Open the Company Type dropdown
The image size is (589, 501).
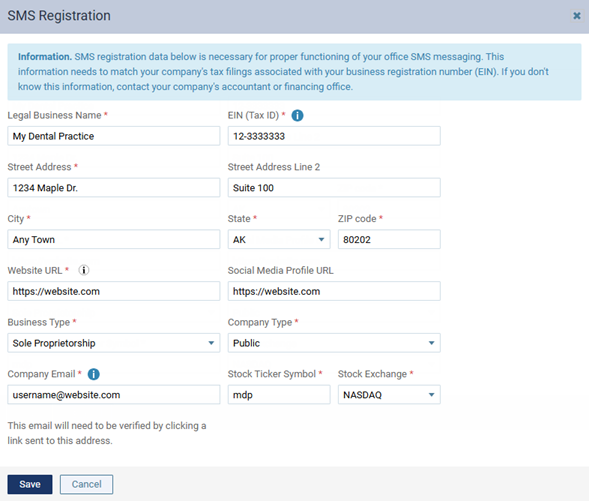334,343
